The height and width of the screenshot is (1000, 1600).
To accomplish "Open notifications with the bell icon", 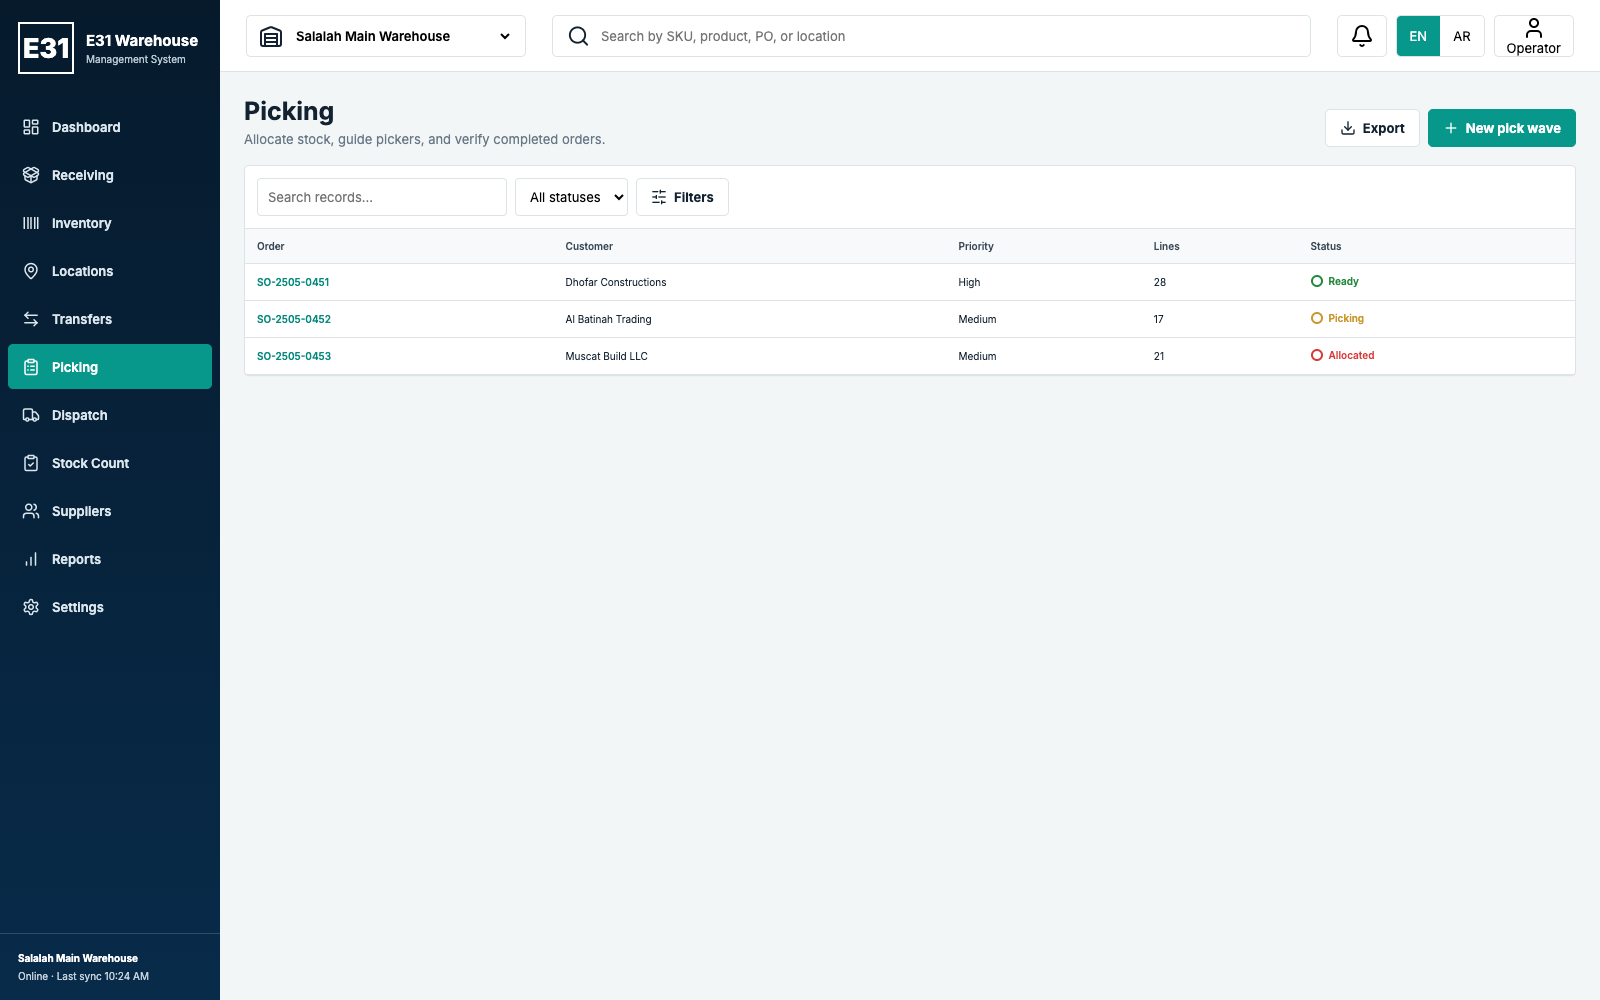I will [1362, 36].
